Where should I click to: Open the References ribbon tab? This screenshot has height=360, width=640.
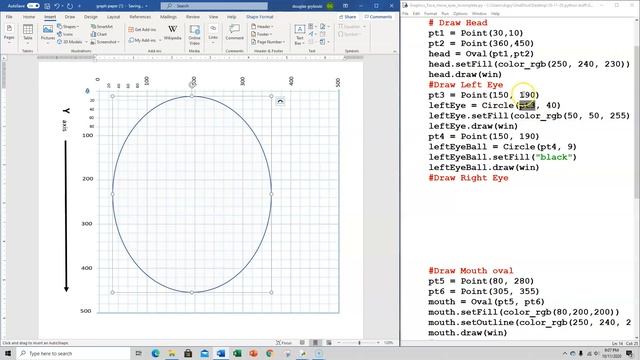tap(140, 17)
